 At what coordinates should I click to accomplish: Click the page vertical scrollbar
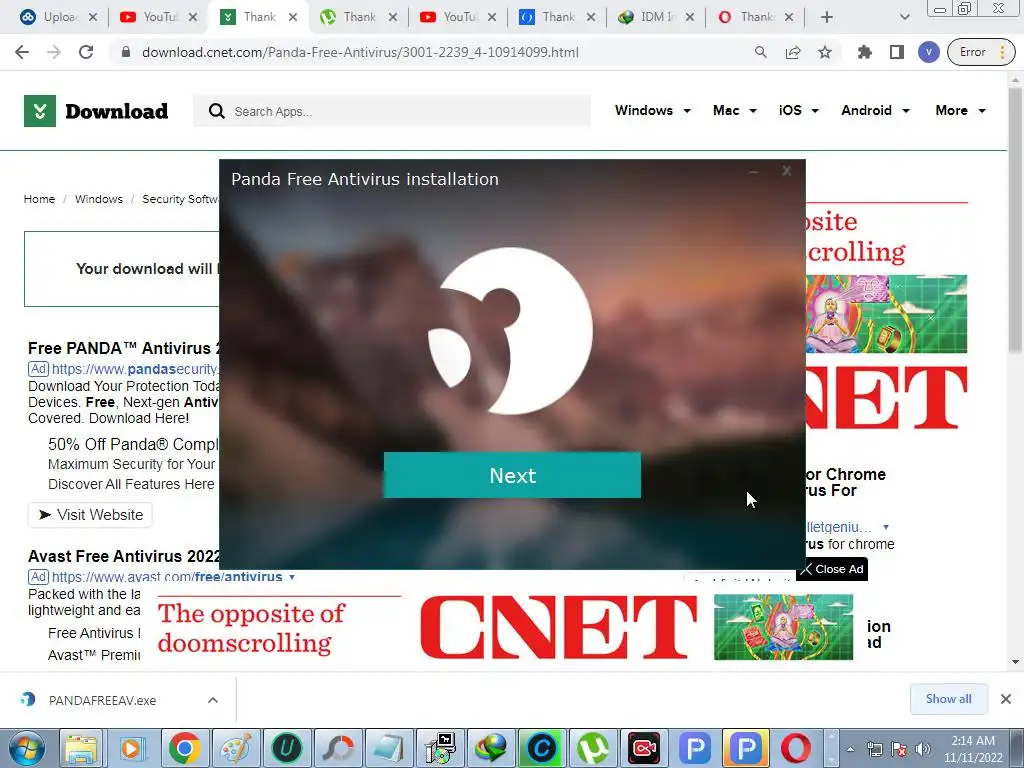(1015, 222)
